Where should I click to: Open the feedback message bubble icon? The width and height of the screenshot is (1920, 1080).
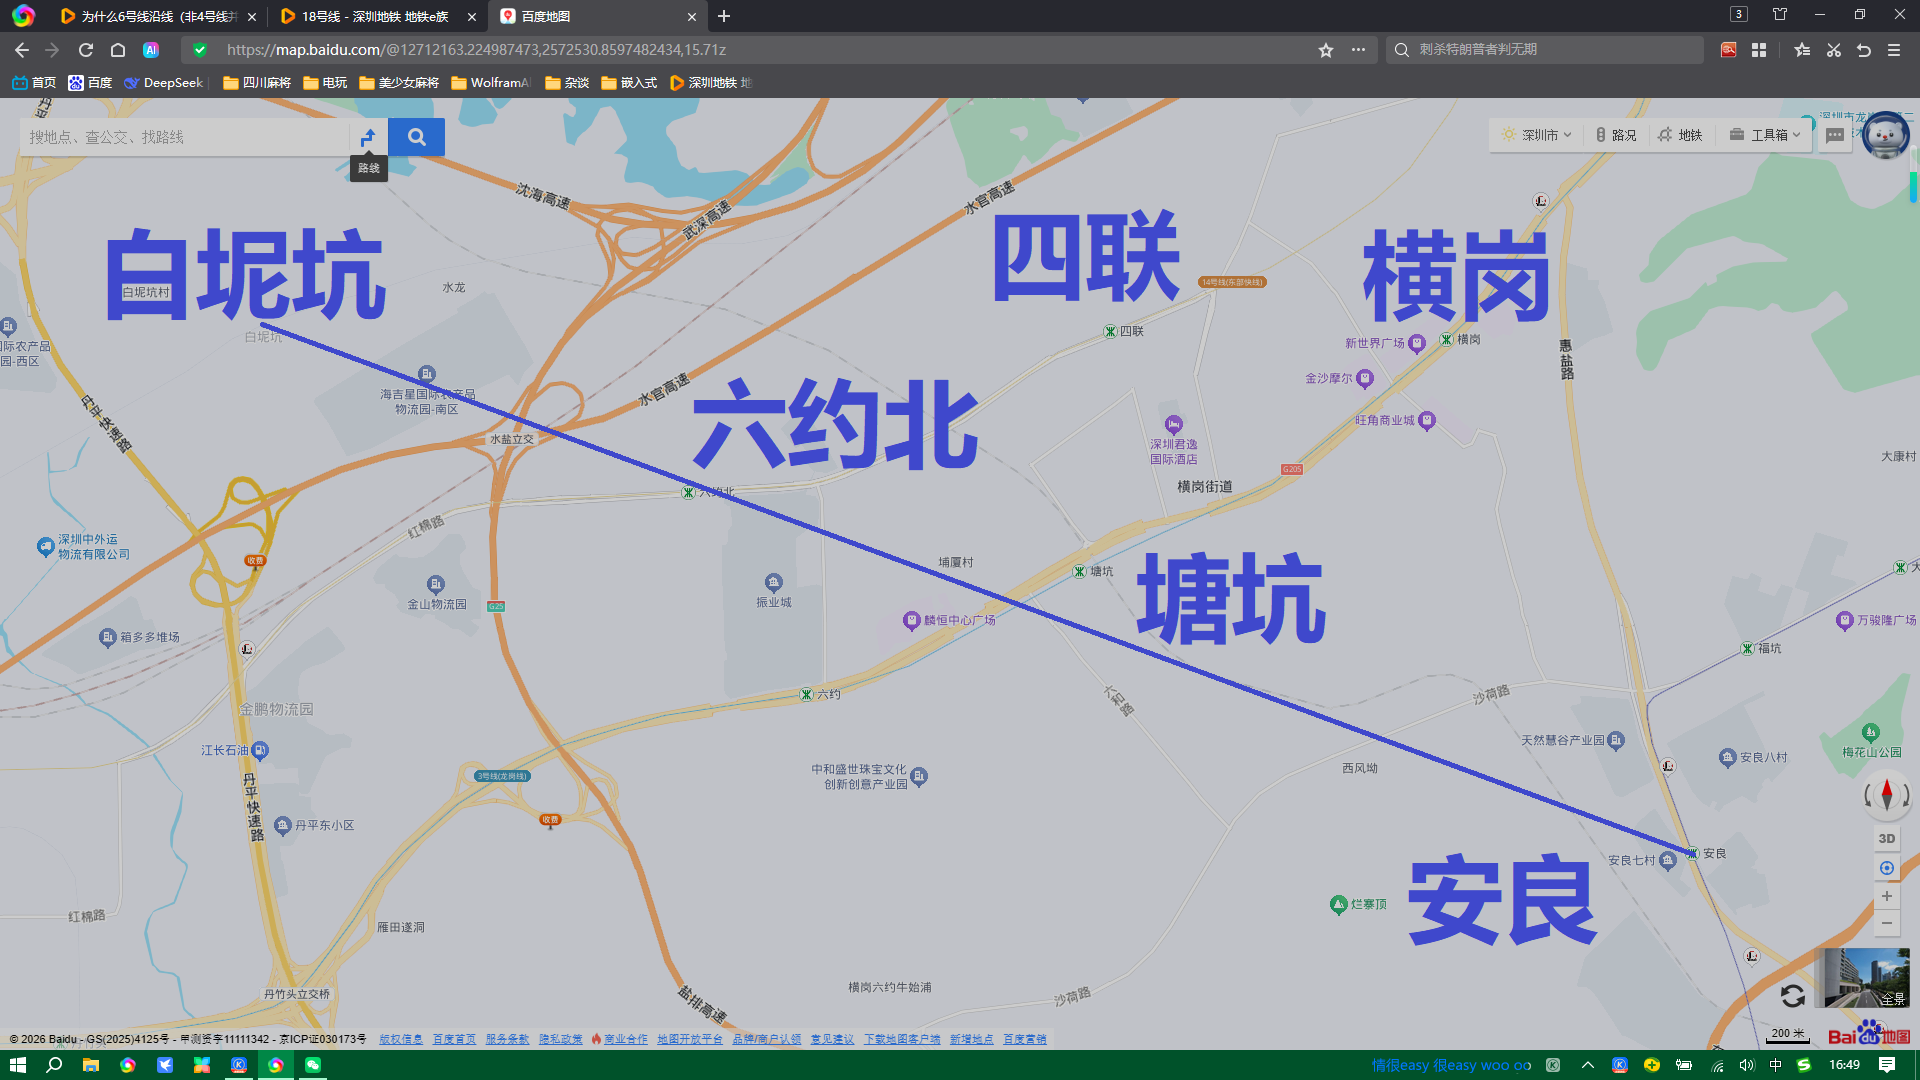[1834, 135]
